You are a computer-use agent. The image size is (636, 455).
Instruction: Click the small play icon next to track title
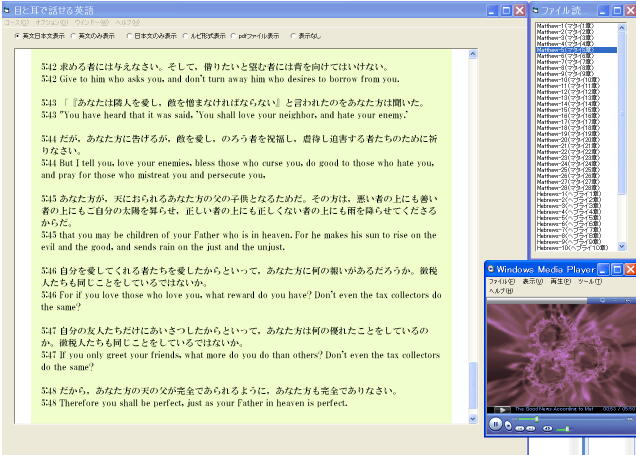(x=502, y=410)
